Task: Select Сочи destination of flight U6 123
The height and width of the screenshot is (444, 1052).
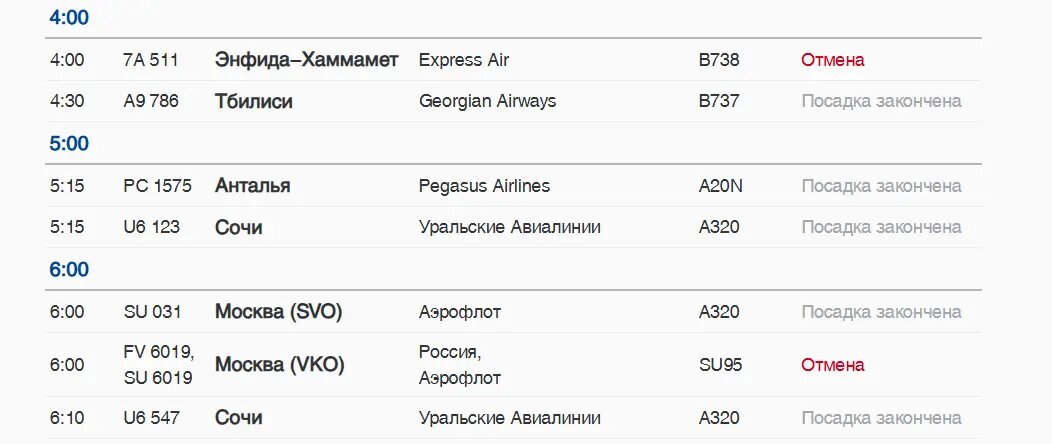Action: click(238, 227)
